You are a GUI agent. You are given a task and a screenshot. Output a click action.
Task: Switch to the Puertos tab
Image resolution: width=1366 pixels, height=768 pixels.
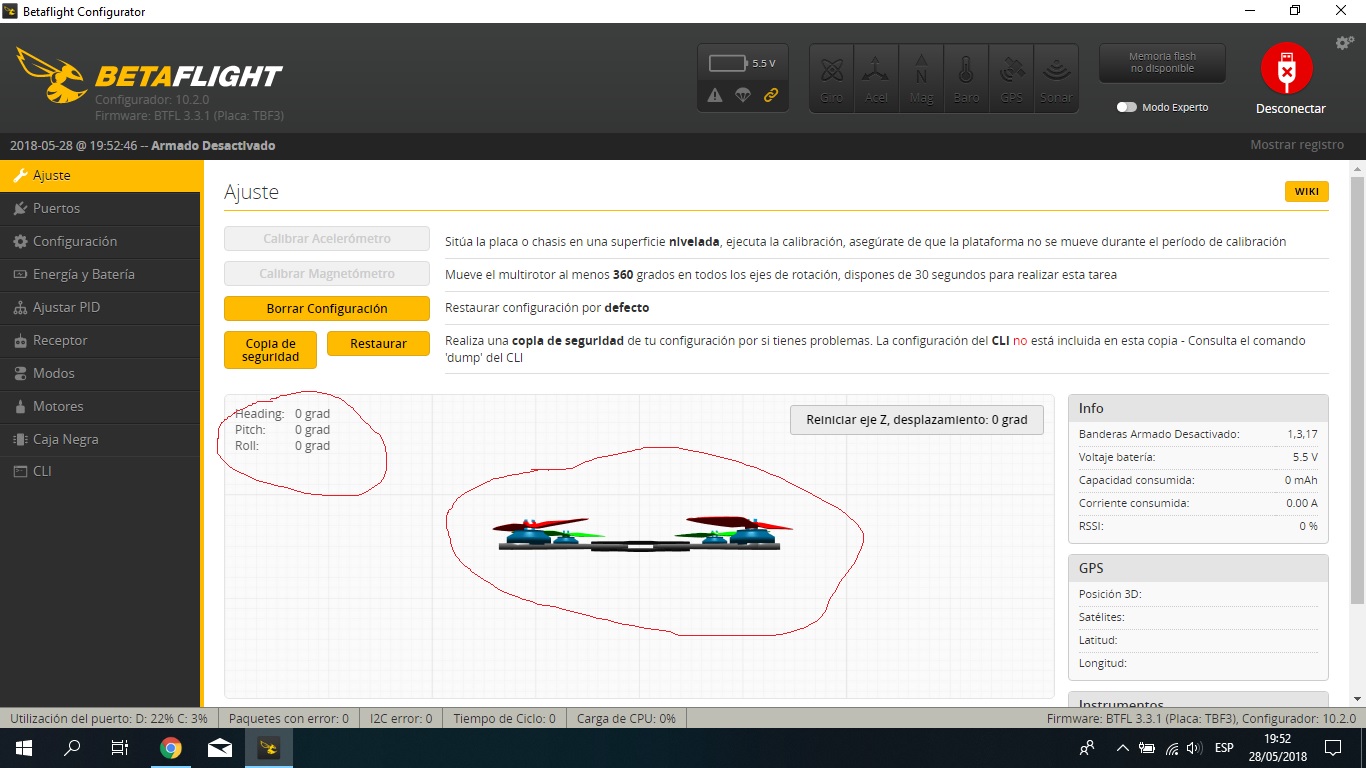100,208
